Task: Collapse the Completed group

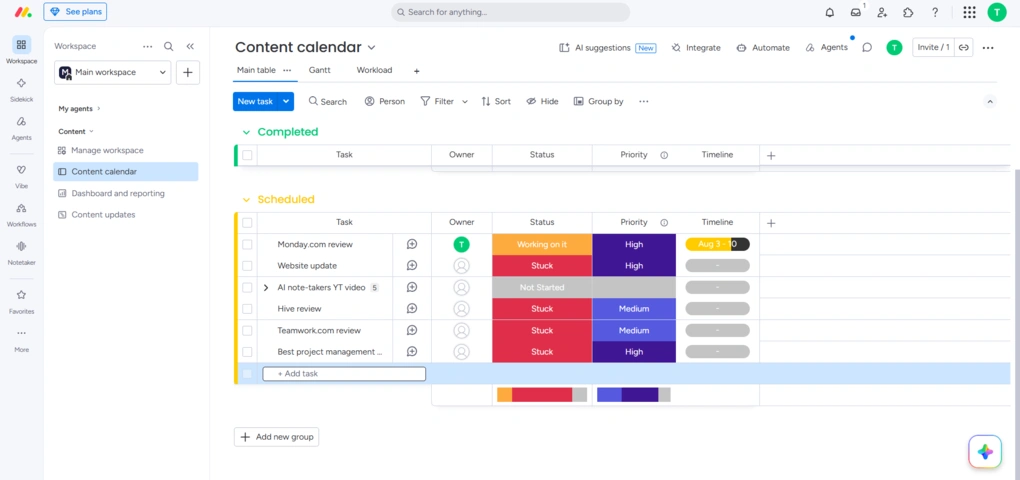Action: [246, 132]
